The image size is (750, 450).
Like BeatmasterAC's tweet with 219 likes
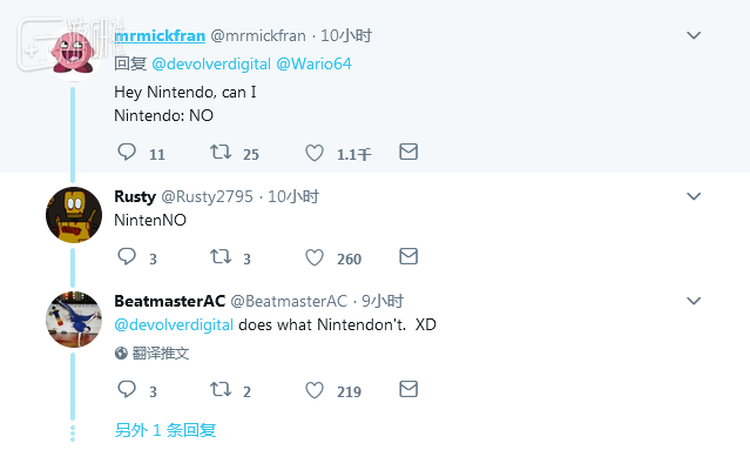tap(314, 390)
